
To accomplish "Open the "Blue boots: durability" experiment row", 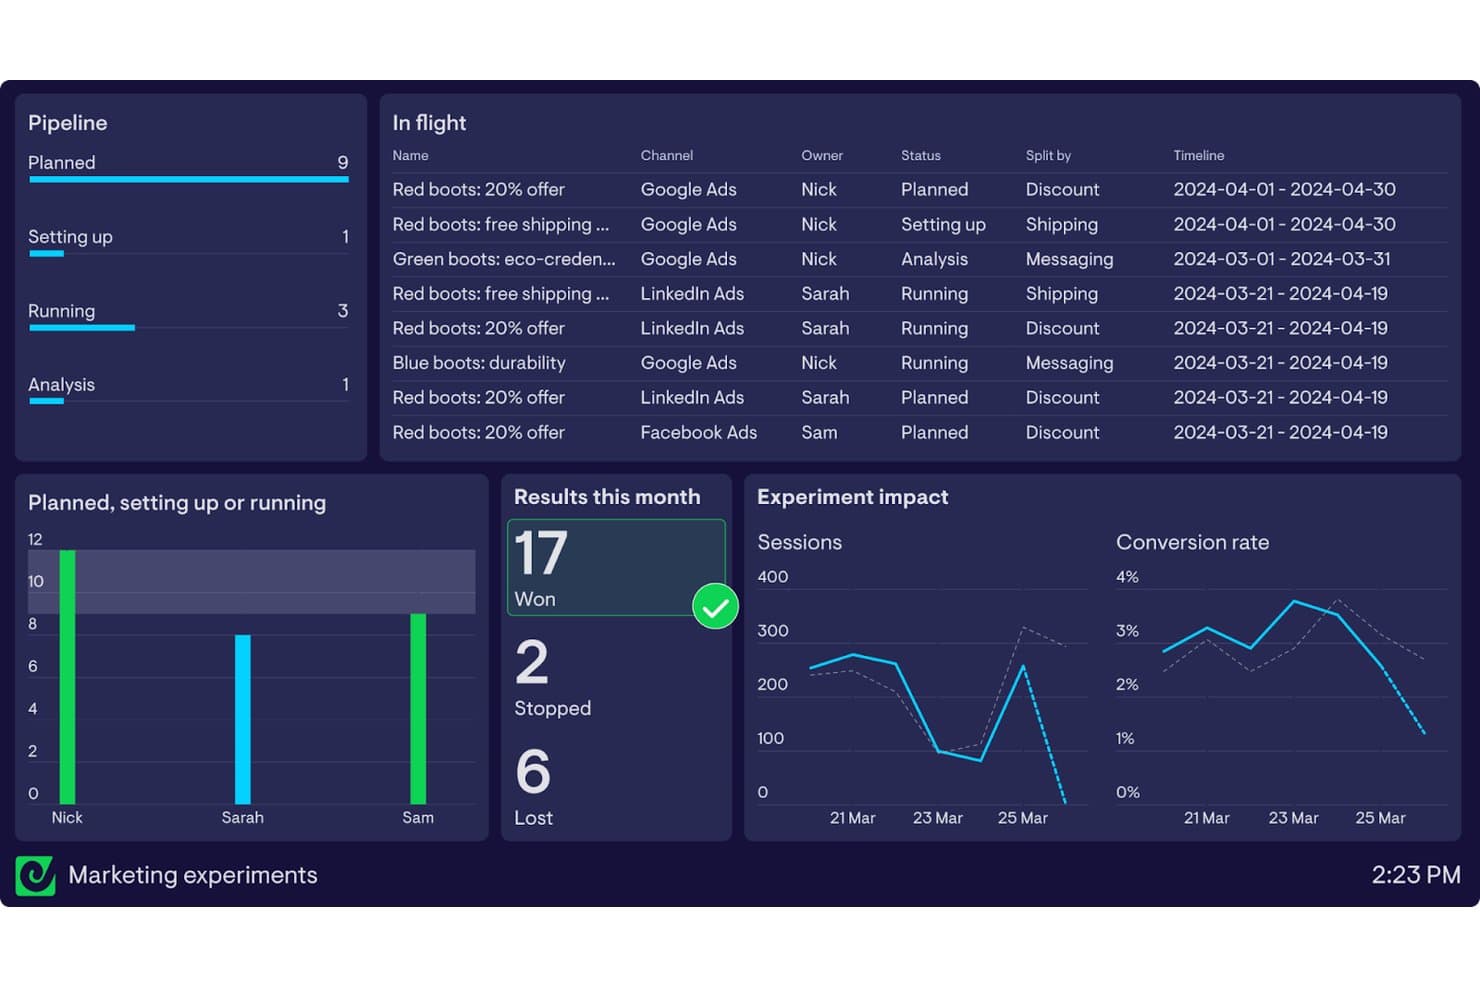I will (920, 363).
